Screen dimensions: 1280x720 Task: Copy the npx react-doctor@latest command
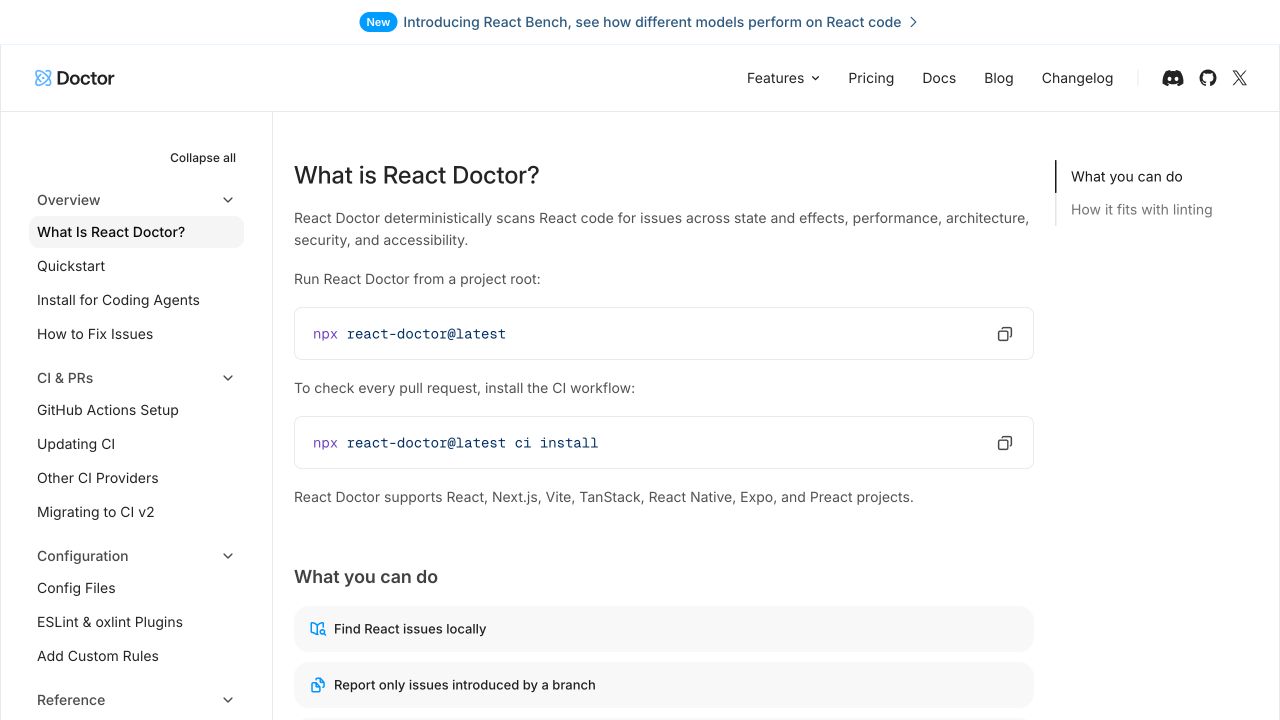click(1005, 334)
